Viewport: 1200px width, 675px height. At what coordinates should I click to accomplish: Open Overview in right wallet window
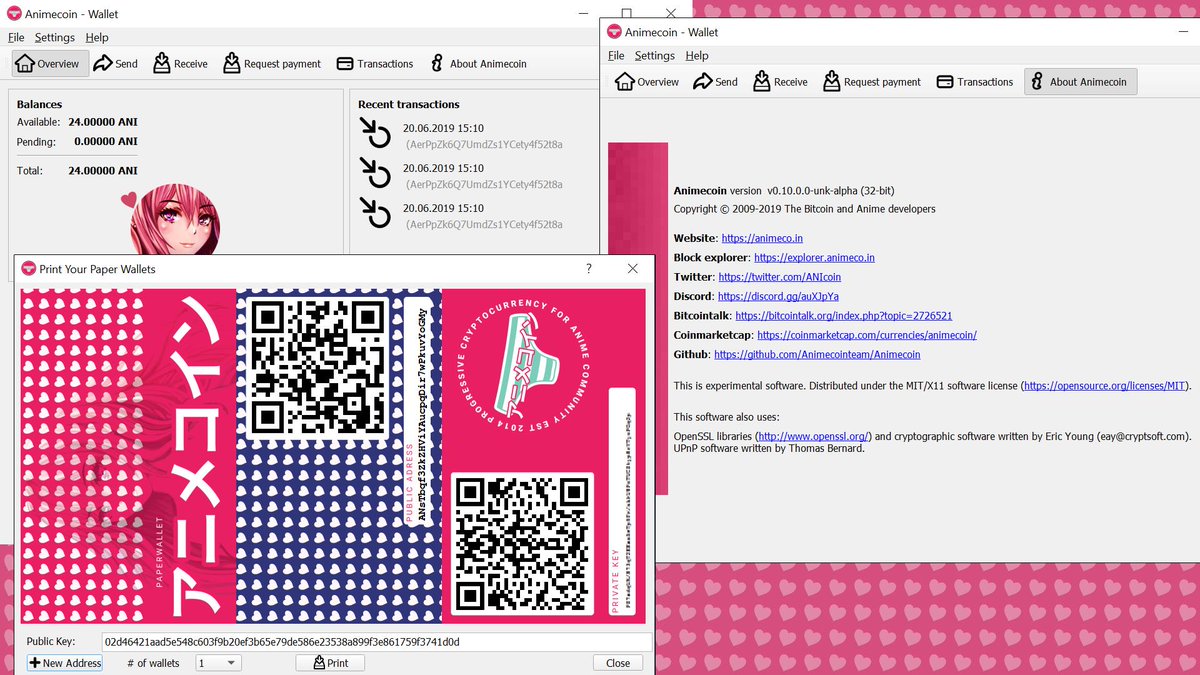(x=647, y=82)
